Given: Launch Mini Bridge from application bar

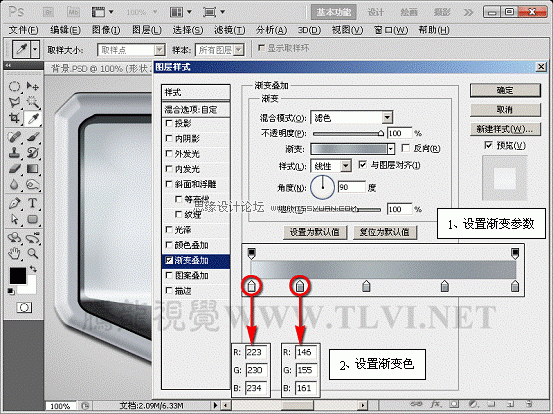Looking at the screenshot, I should [x=73, y=12].
